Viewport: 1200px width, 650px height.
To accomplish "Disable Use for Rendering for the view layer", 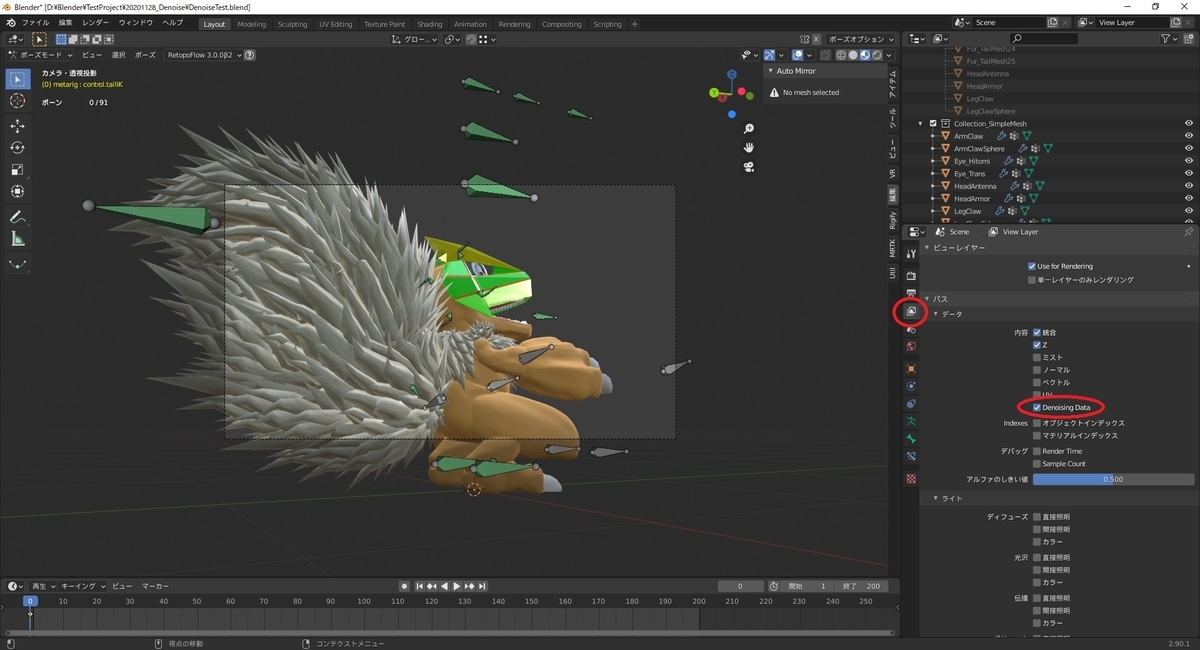I will click(1033, 265).
